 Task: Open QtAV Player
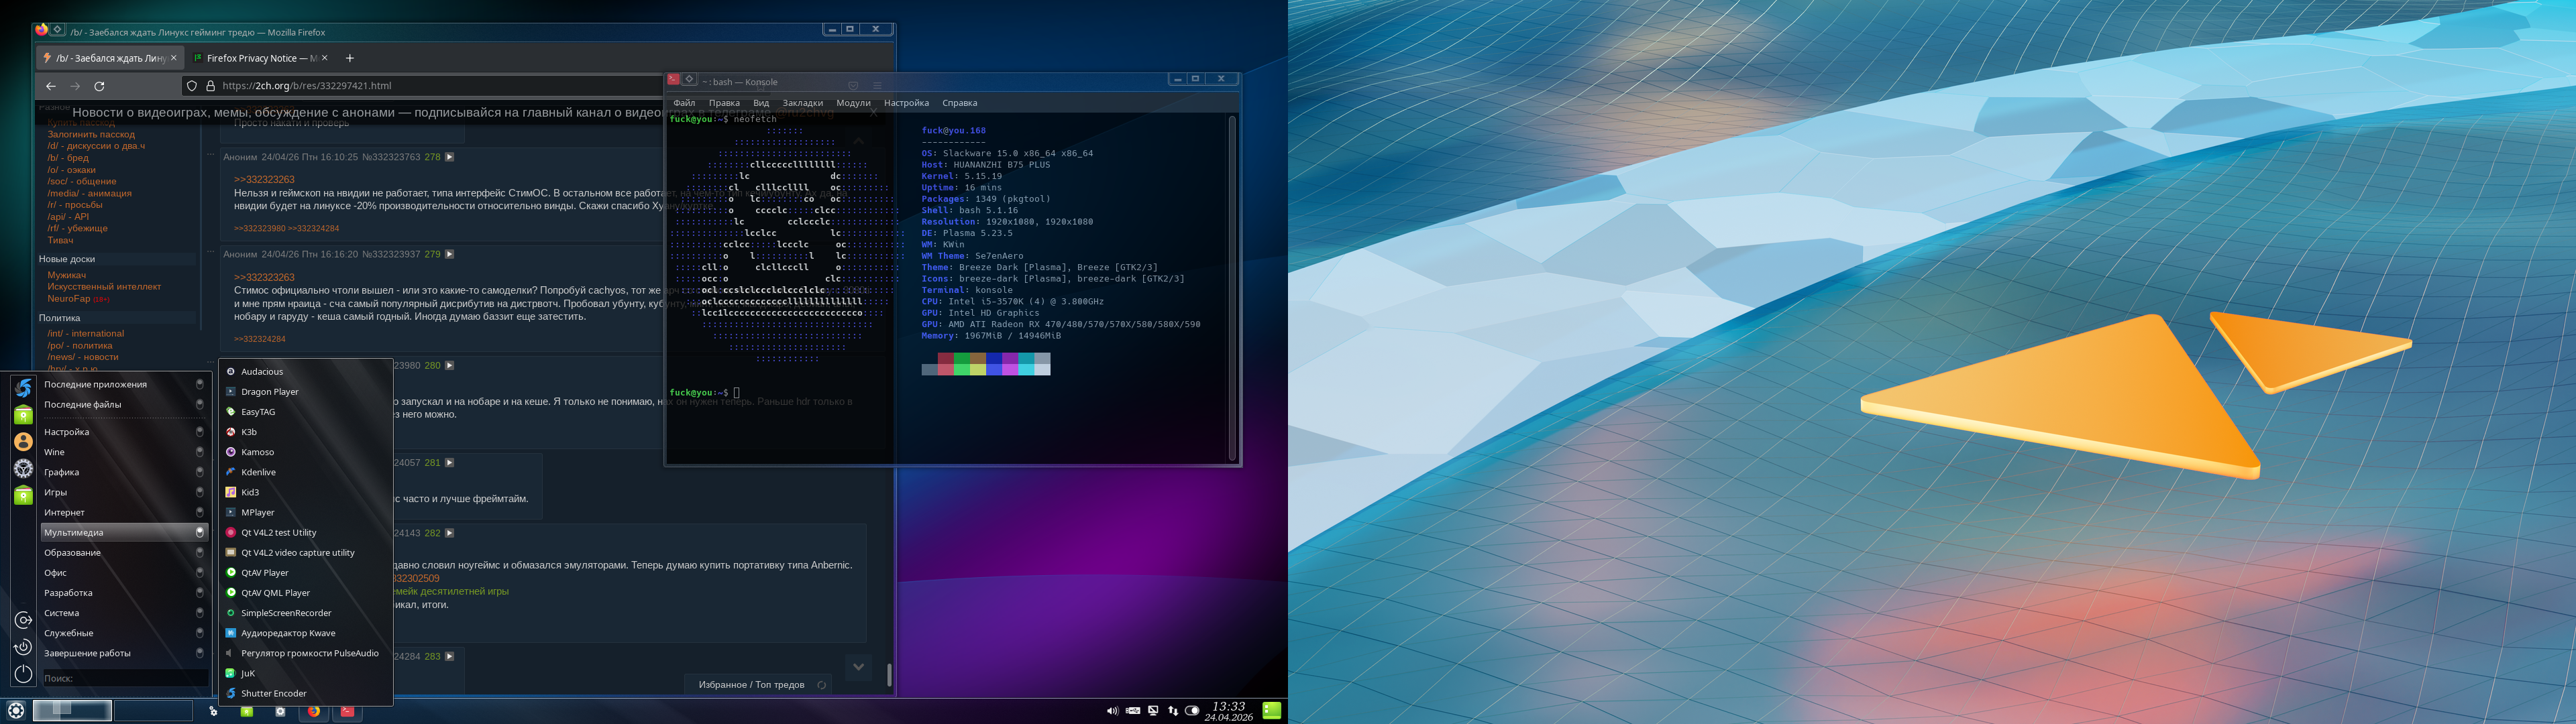pyautogui.click(x=305, y=572)
